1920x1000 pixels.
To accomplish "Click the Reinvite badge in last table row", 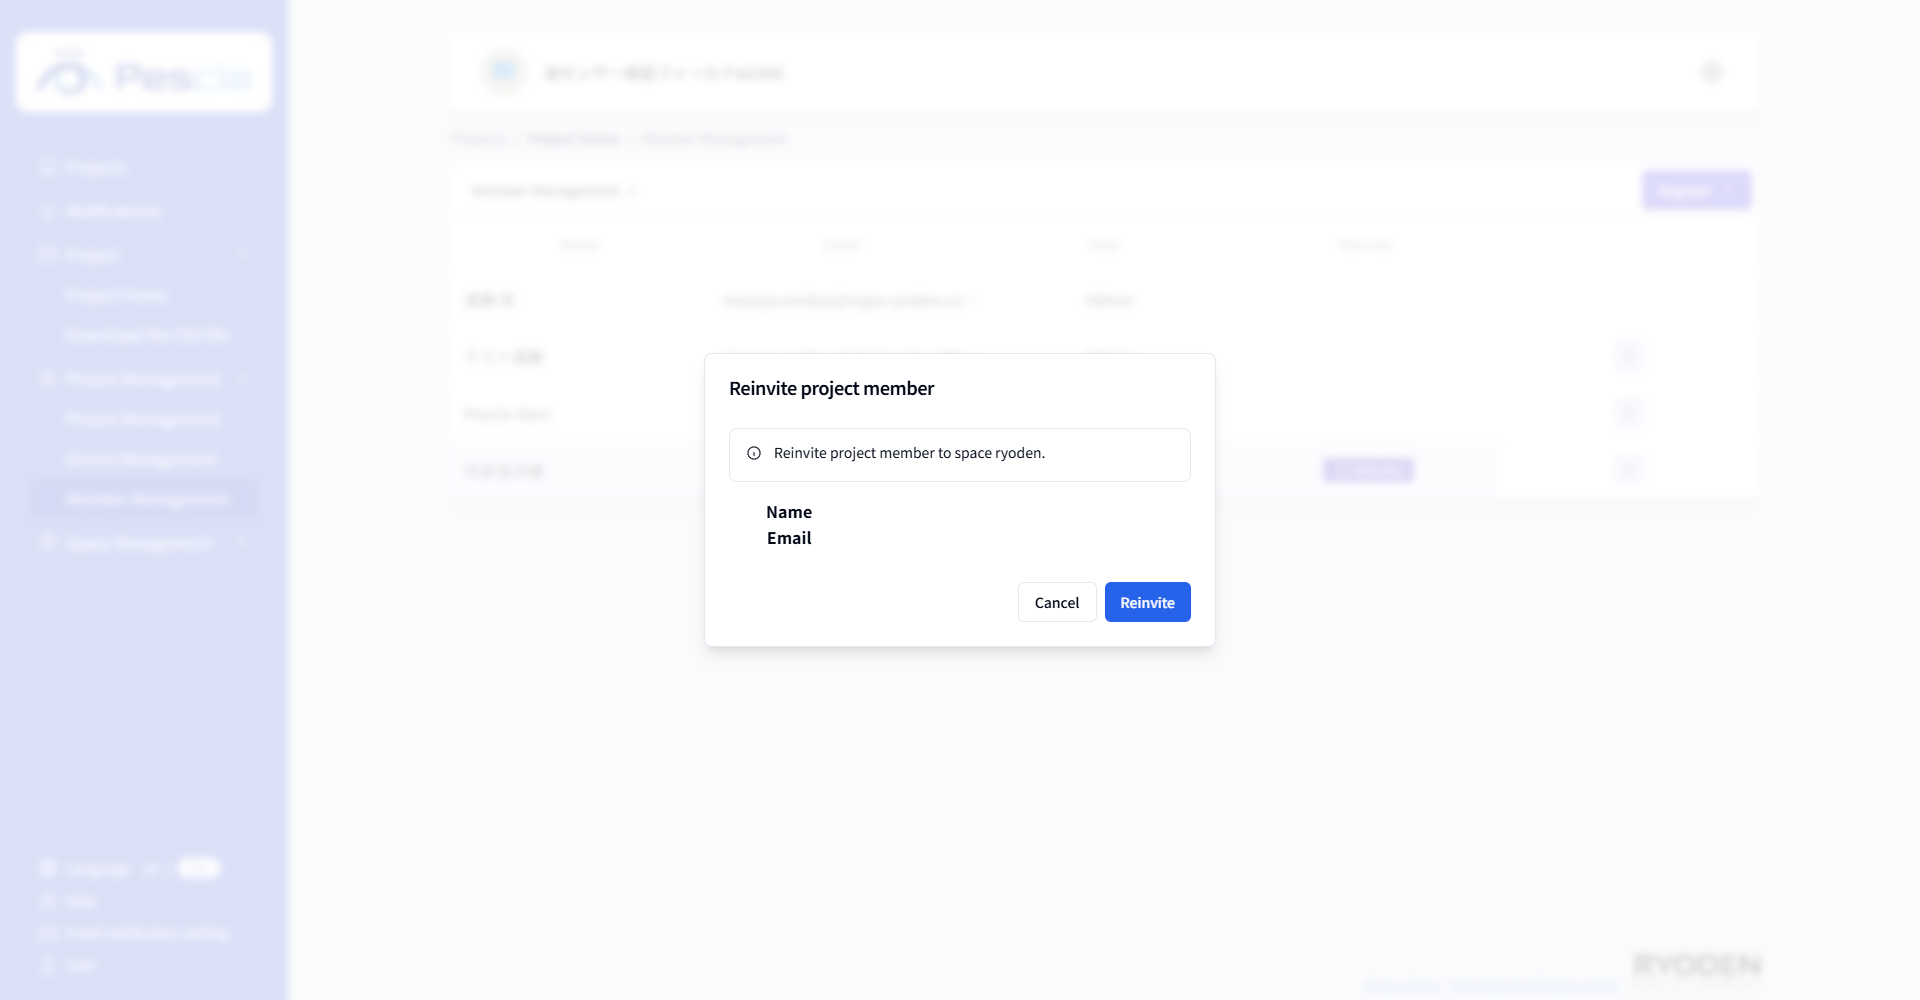I will (x=1368, y=470).
